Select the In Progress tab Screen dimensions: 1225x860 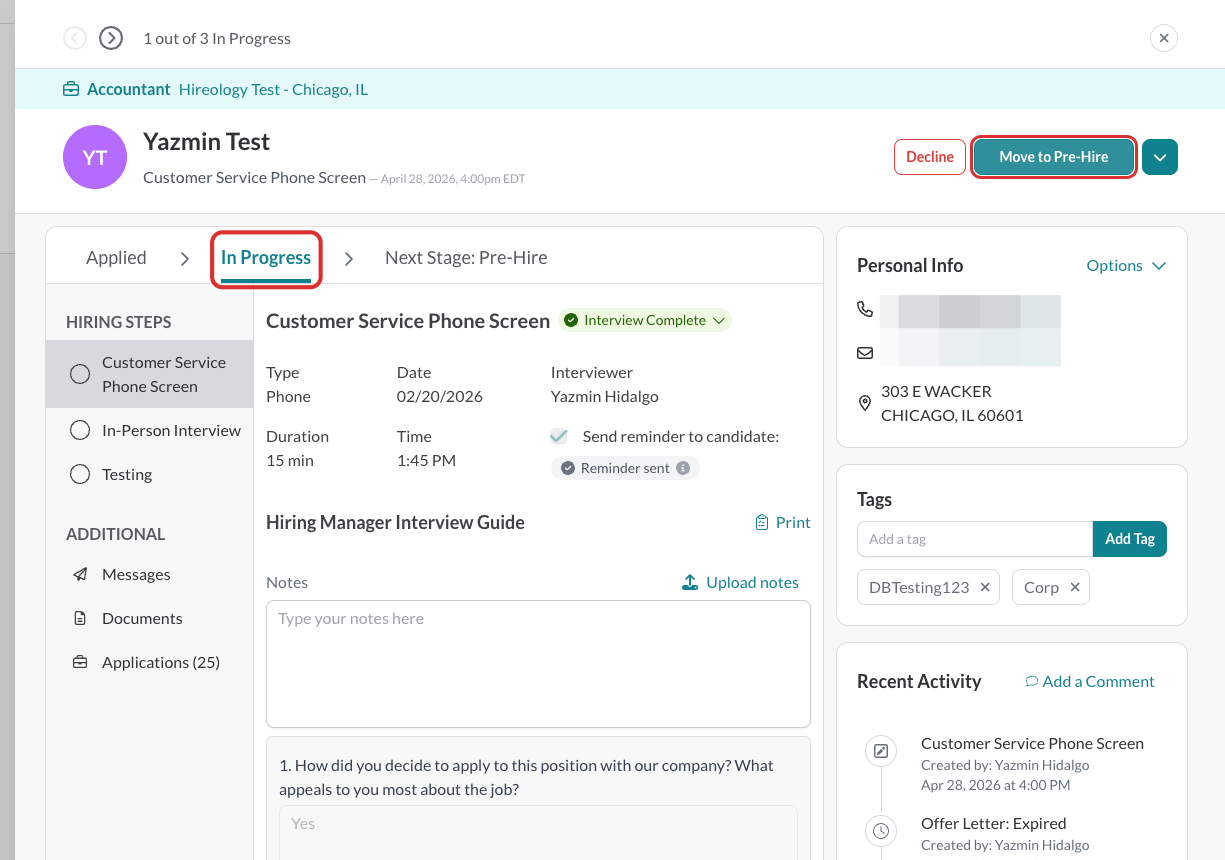click(266, 258)
